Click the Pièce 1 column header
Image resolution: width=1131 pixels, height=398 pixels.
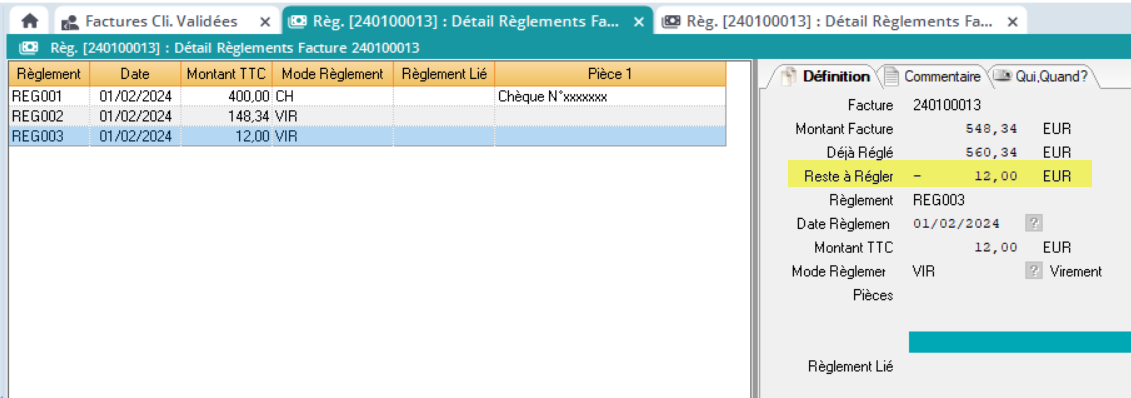[610, 74]
